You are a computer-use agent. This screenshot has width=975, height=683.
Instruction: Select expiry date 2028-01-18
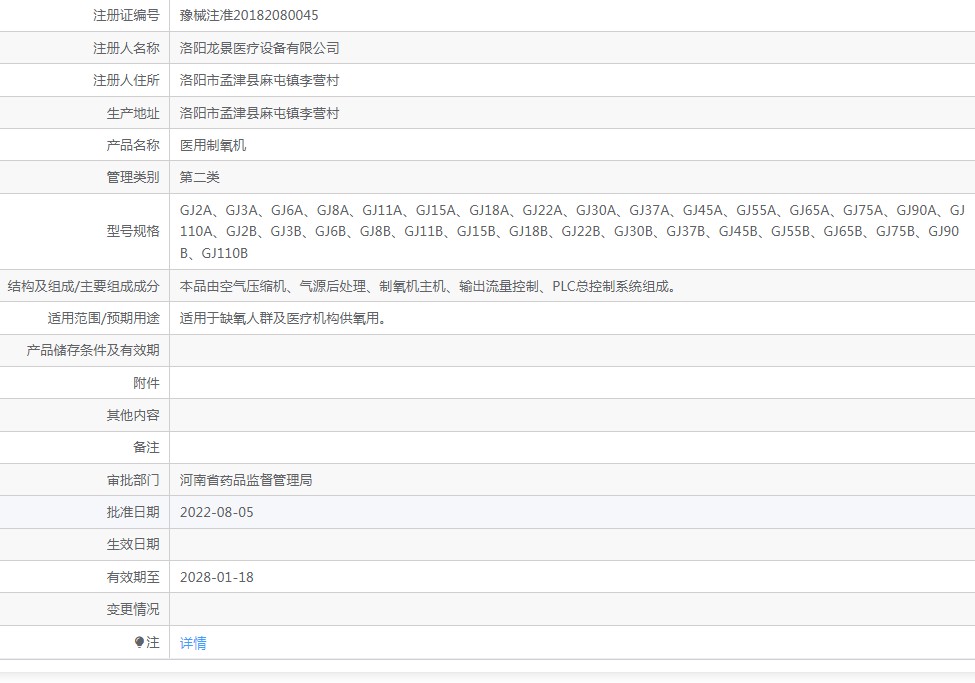click(216, 577)
